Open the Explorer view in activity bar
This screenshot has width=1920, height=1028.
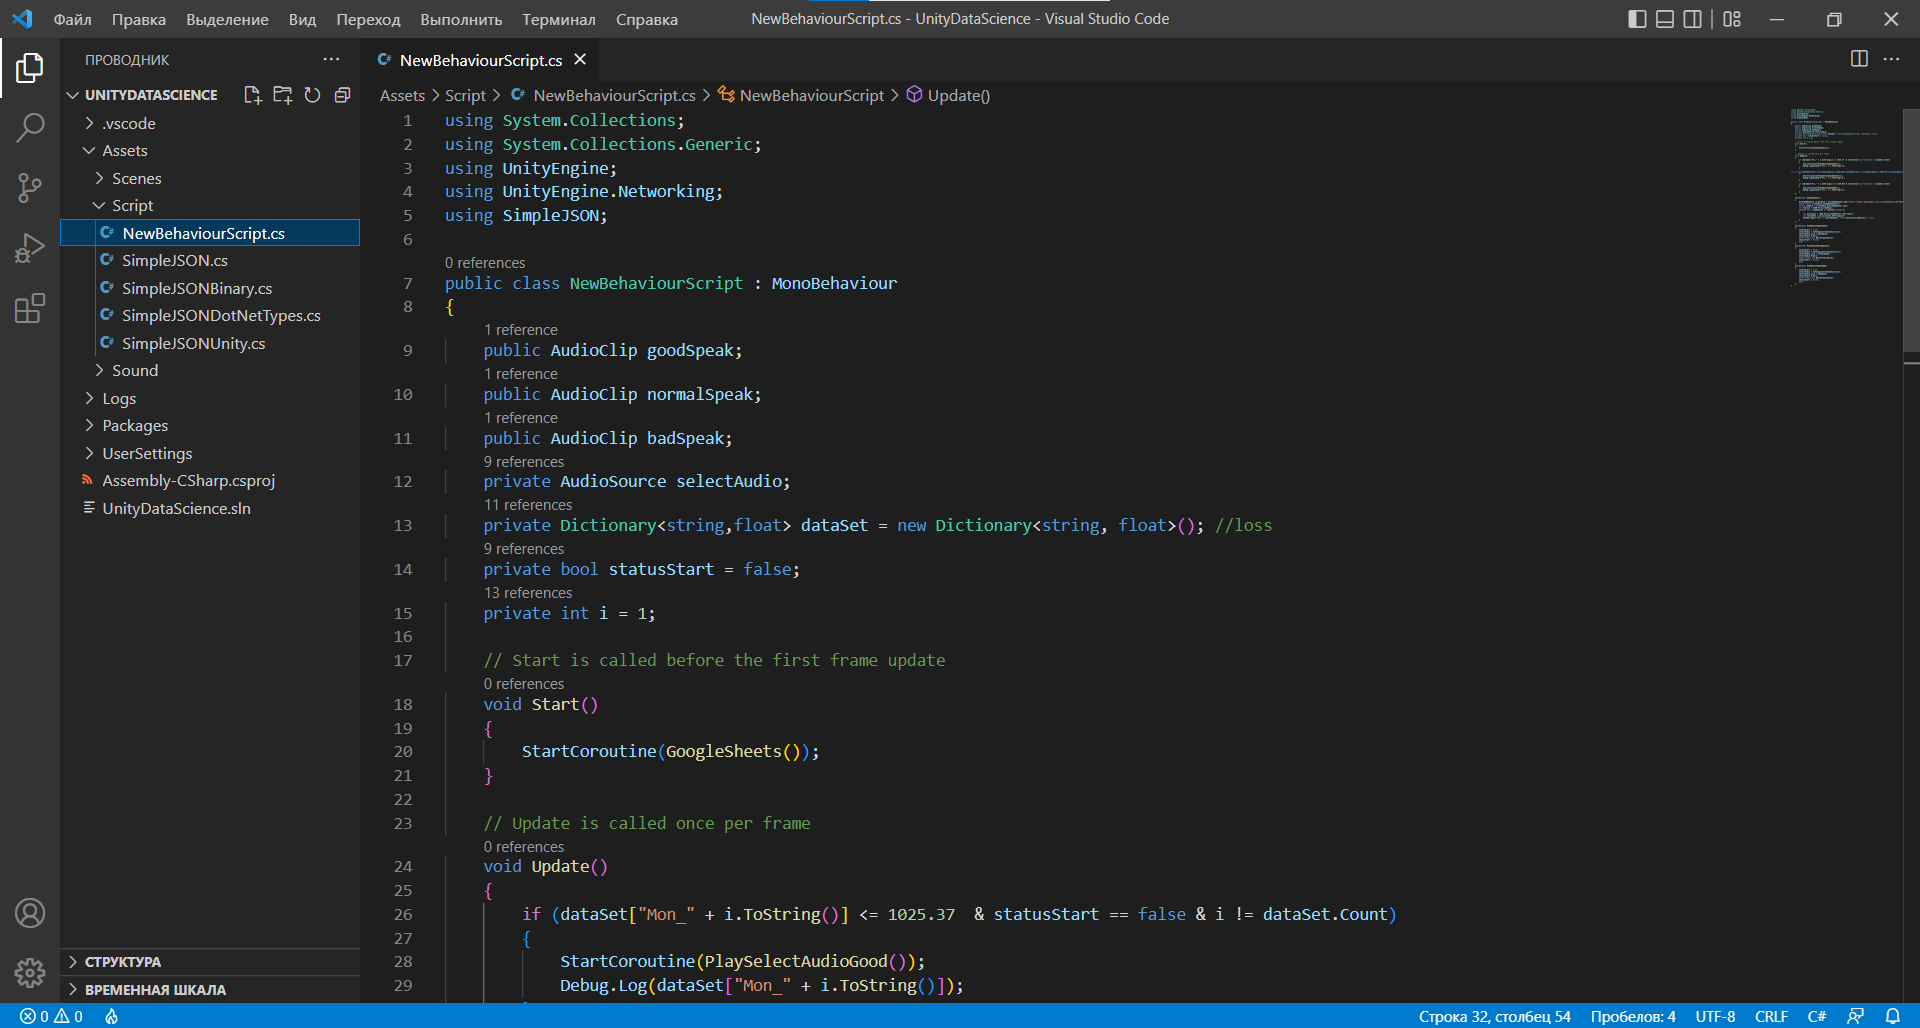click(x=30, y=68)
